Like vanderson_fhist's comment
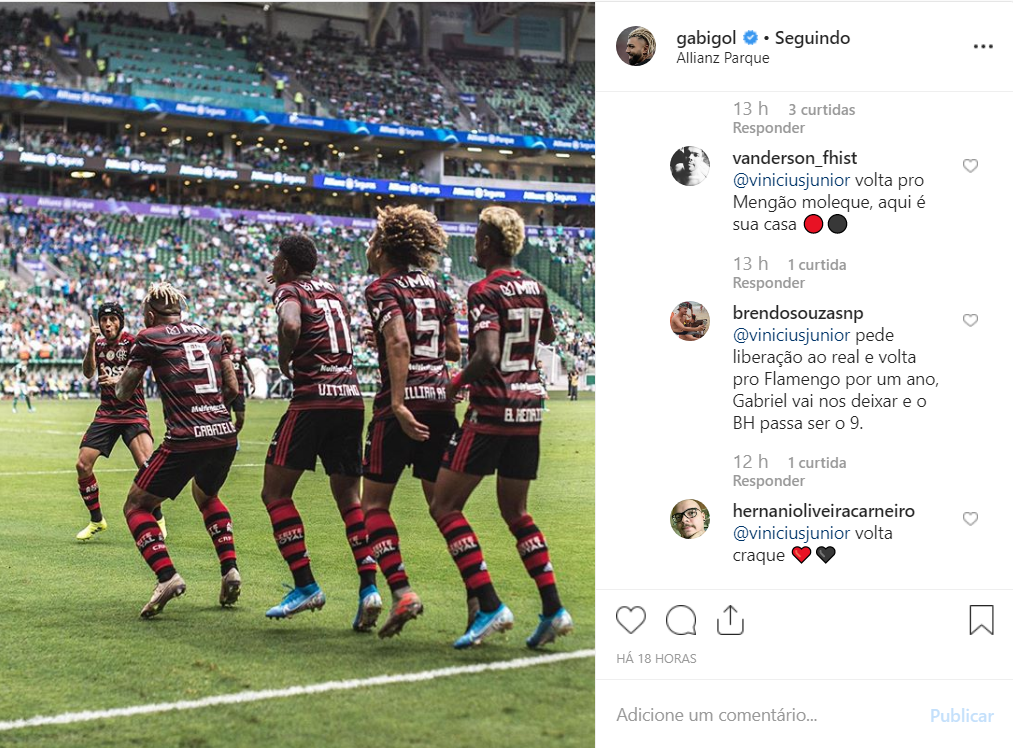Viewport: 1013px width, 748px height. (x=970, y=166)
